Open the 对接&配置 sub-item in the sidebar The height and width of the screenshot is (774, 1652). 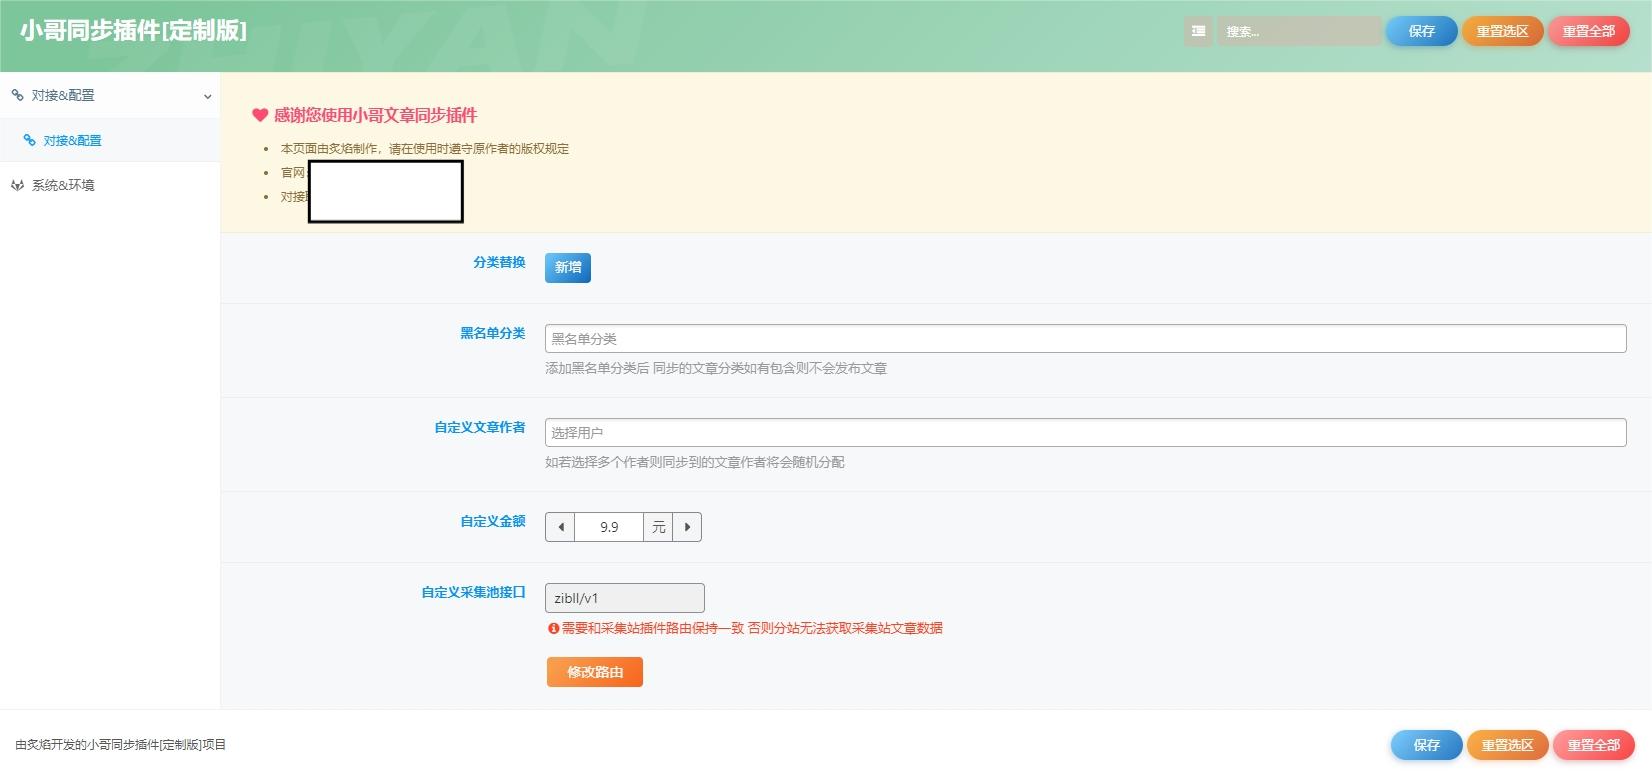point(110,140)
